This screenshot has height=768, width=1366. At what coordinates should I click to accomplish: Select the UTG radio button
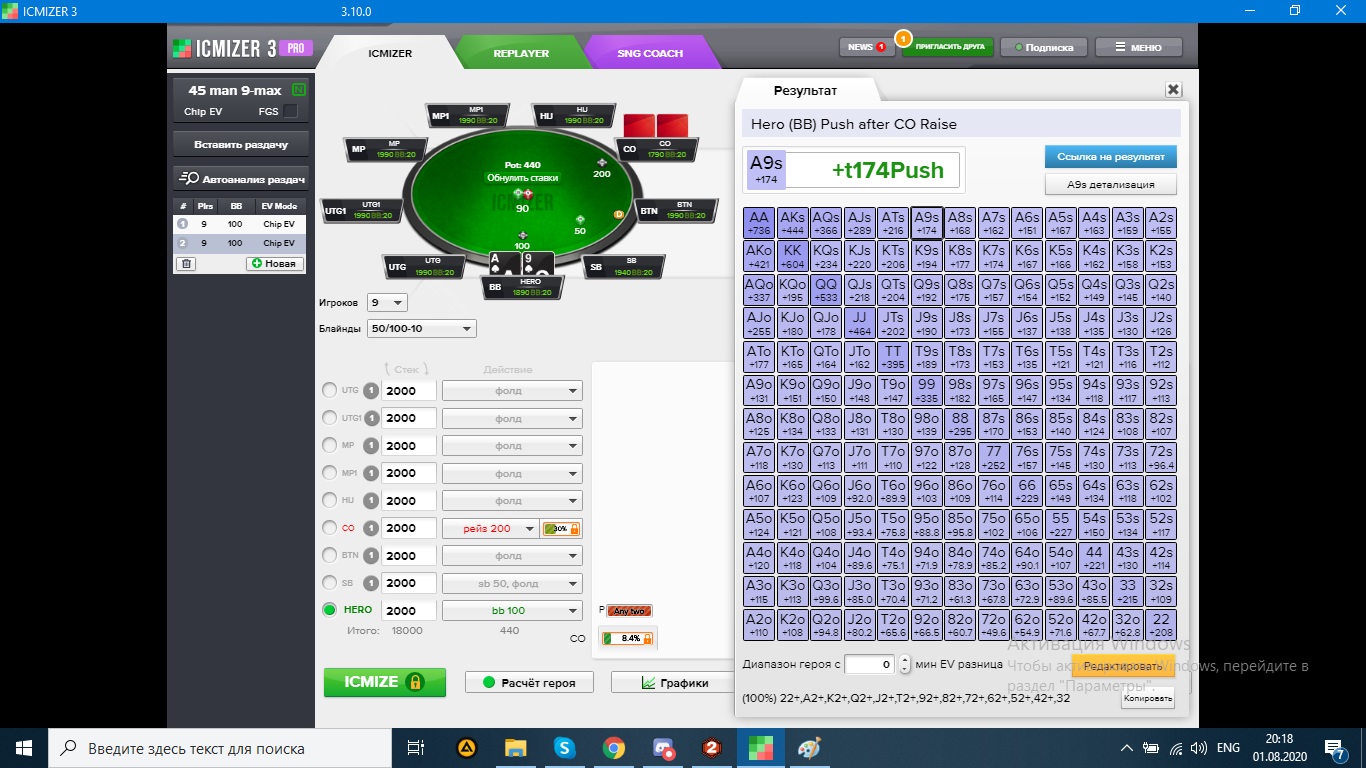tap(329, 391)
